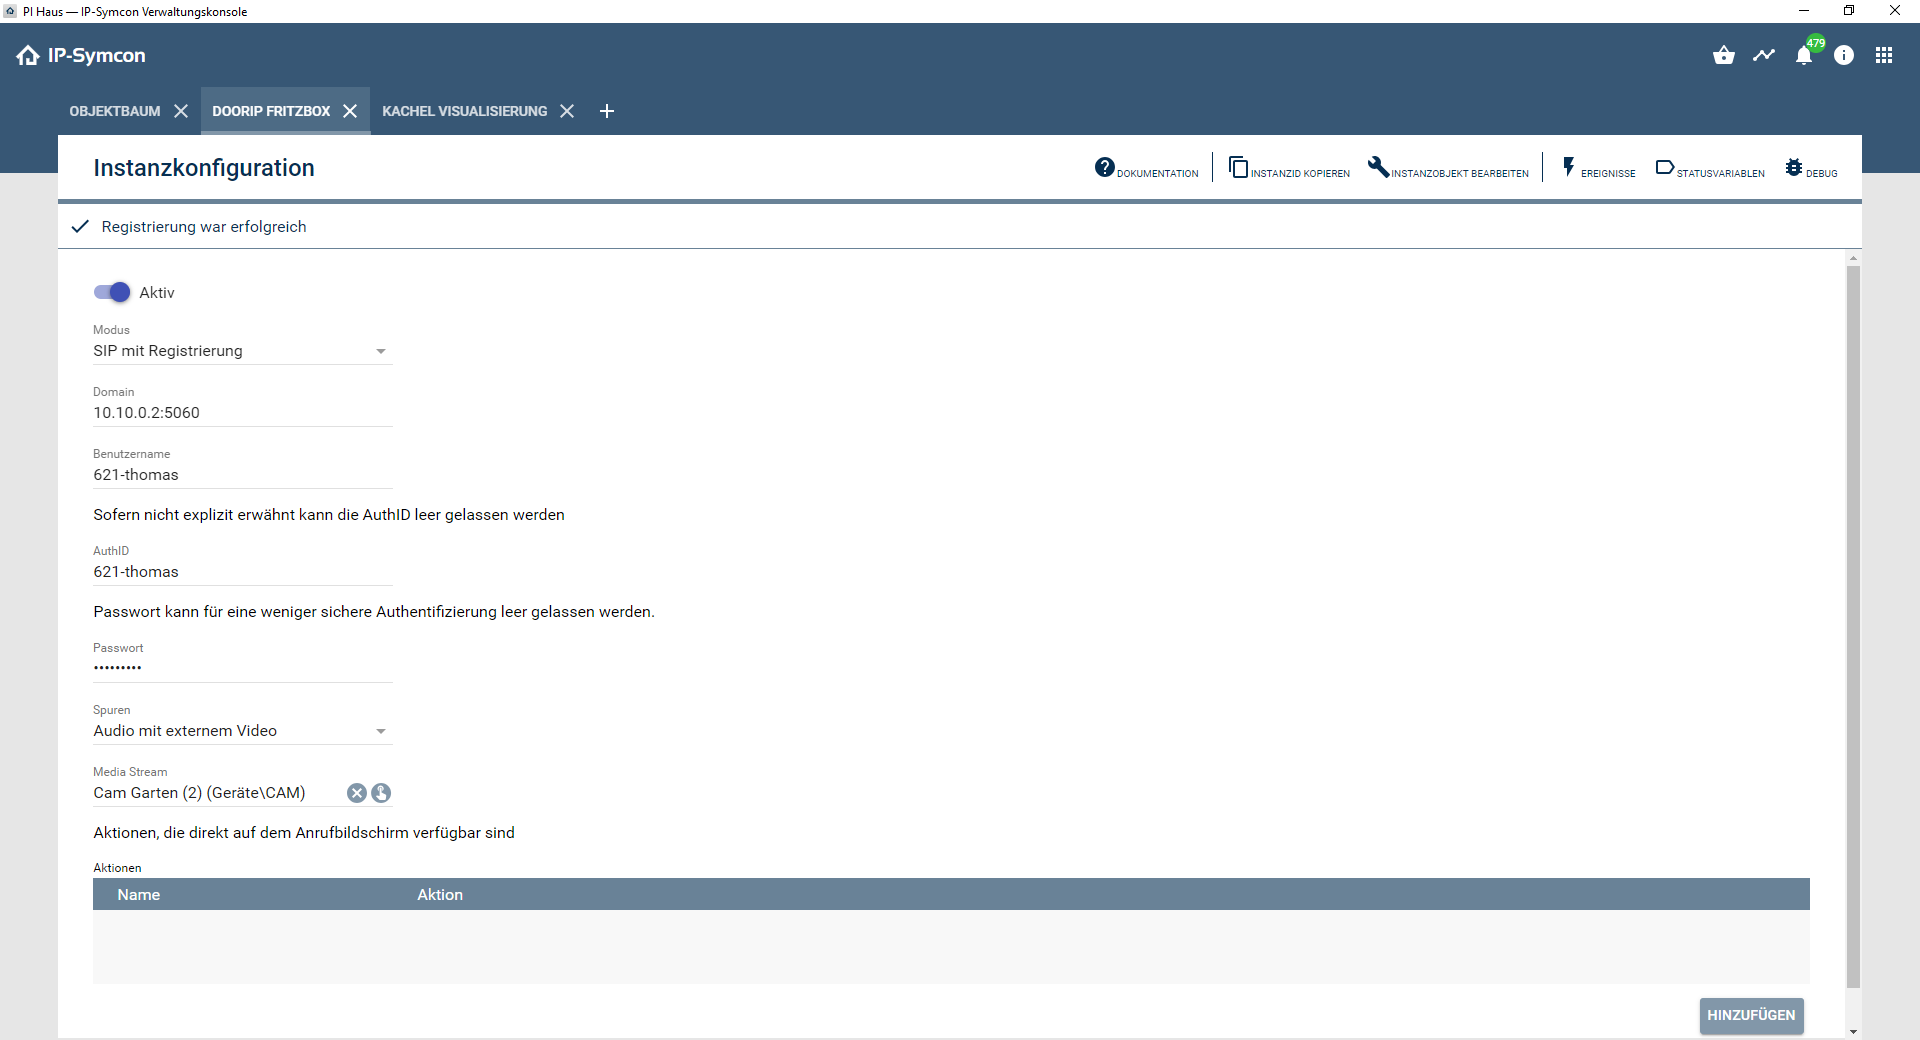This screenshot has height=1040, width=1920.
Task: Click the Instanzkonfiguration heading
Action: (x=204, y=168)
